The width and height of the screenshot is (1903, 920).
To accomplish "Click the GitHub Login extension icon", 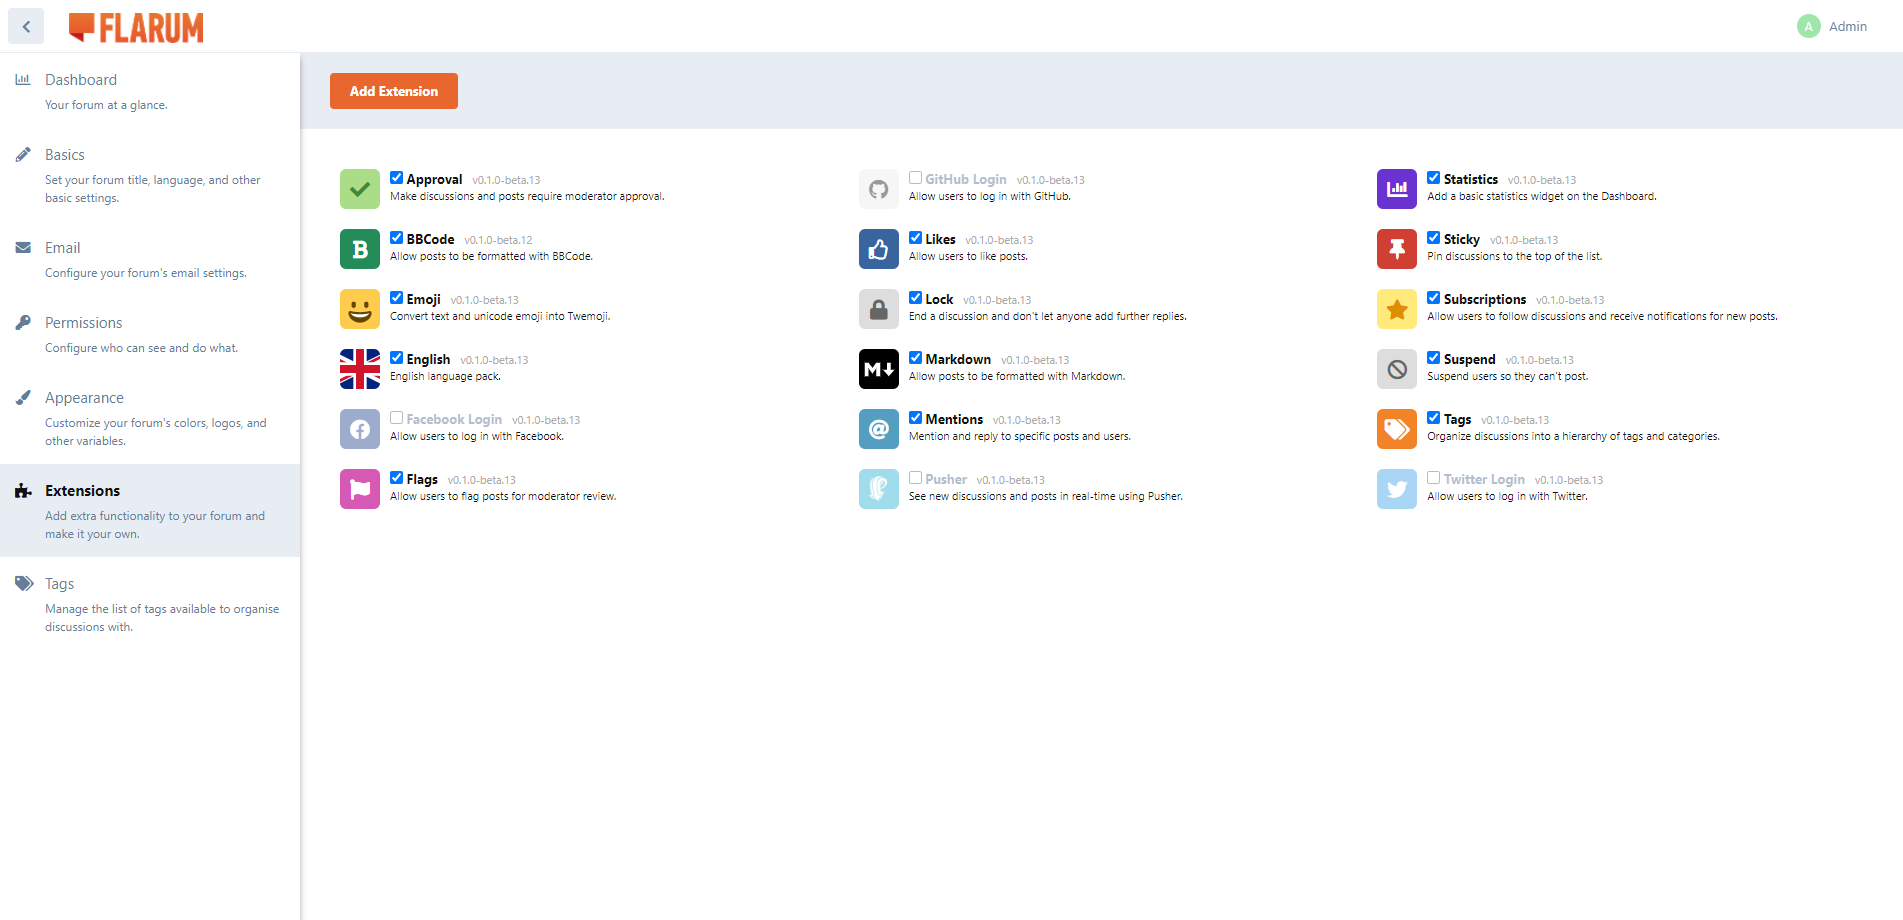I will tap(879, 189).
